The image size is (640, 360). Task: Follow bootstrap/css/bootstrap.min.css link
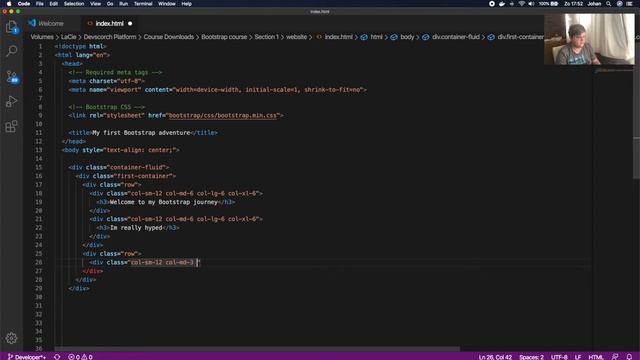[222, 116]
